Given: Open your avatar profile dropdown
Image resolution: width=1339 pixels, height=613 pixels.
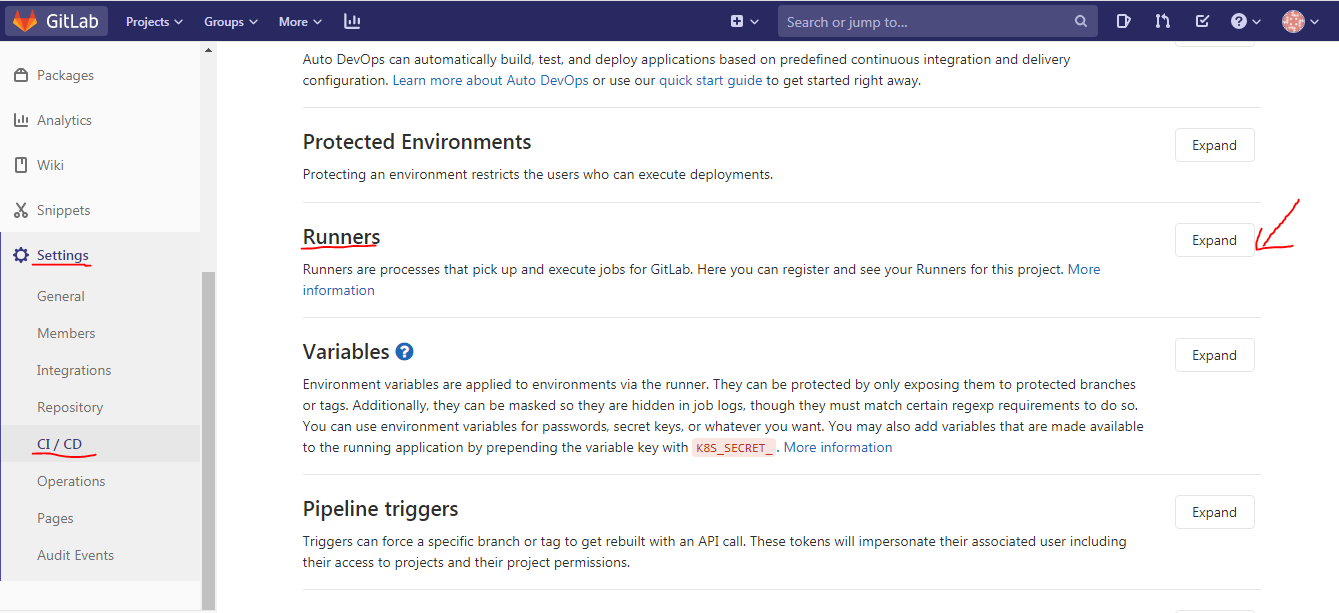Looking at the screenshot, I should [x=1295, y=20].
